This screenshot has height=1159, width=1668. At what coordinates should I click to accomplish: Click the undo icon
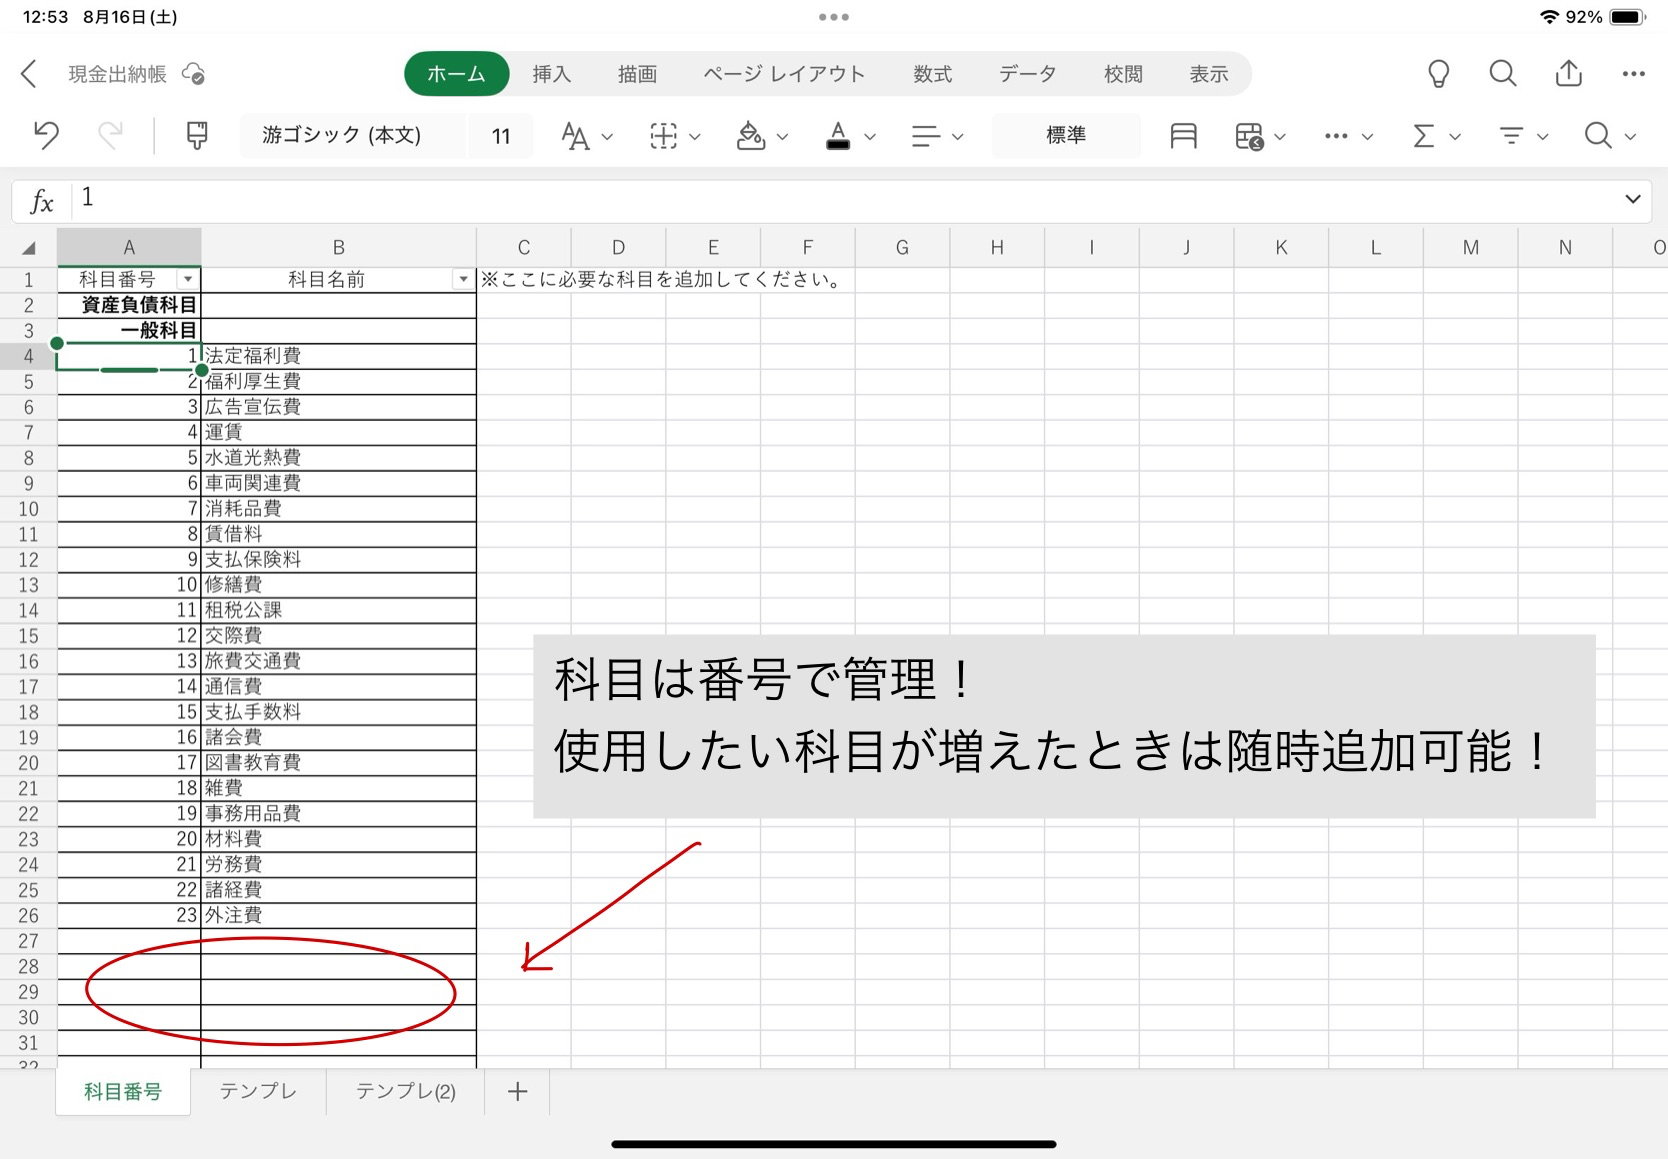pos(45,135)
